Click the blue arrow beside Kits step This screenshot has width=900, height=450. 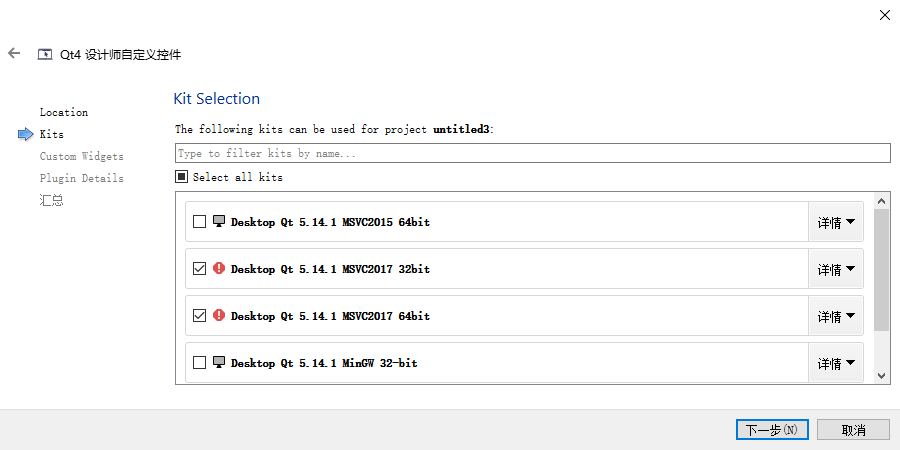coord(26,134)
